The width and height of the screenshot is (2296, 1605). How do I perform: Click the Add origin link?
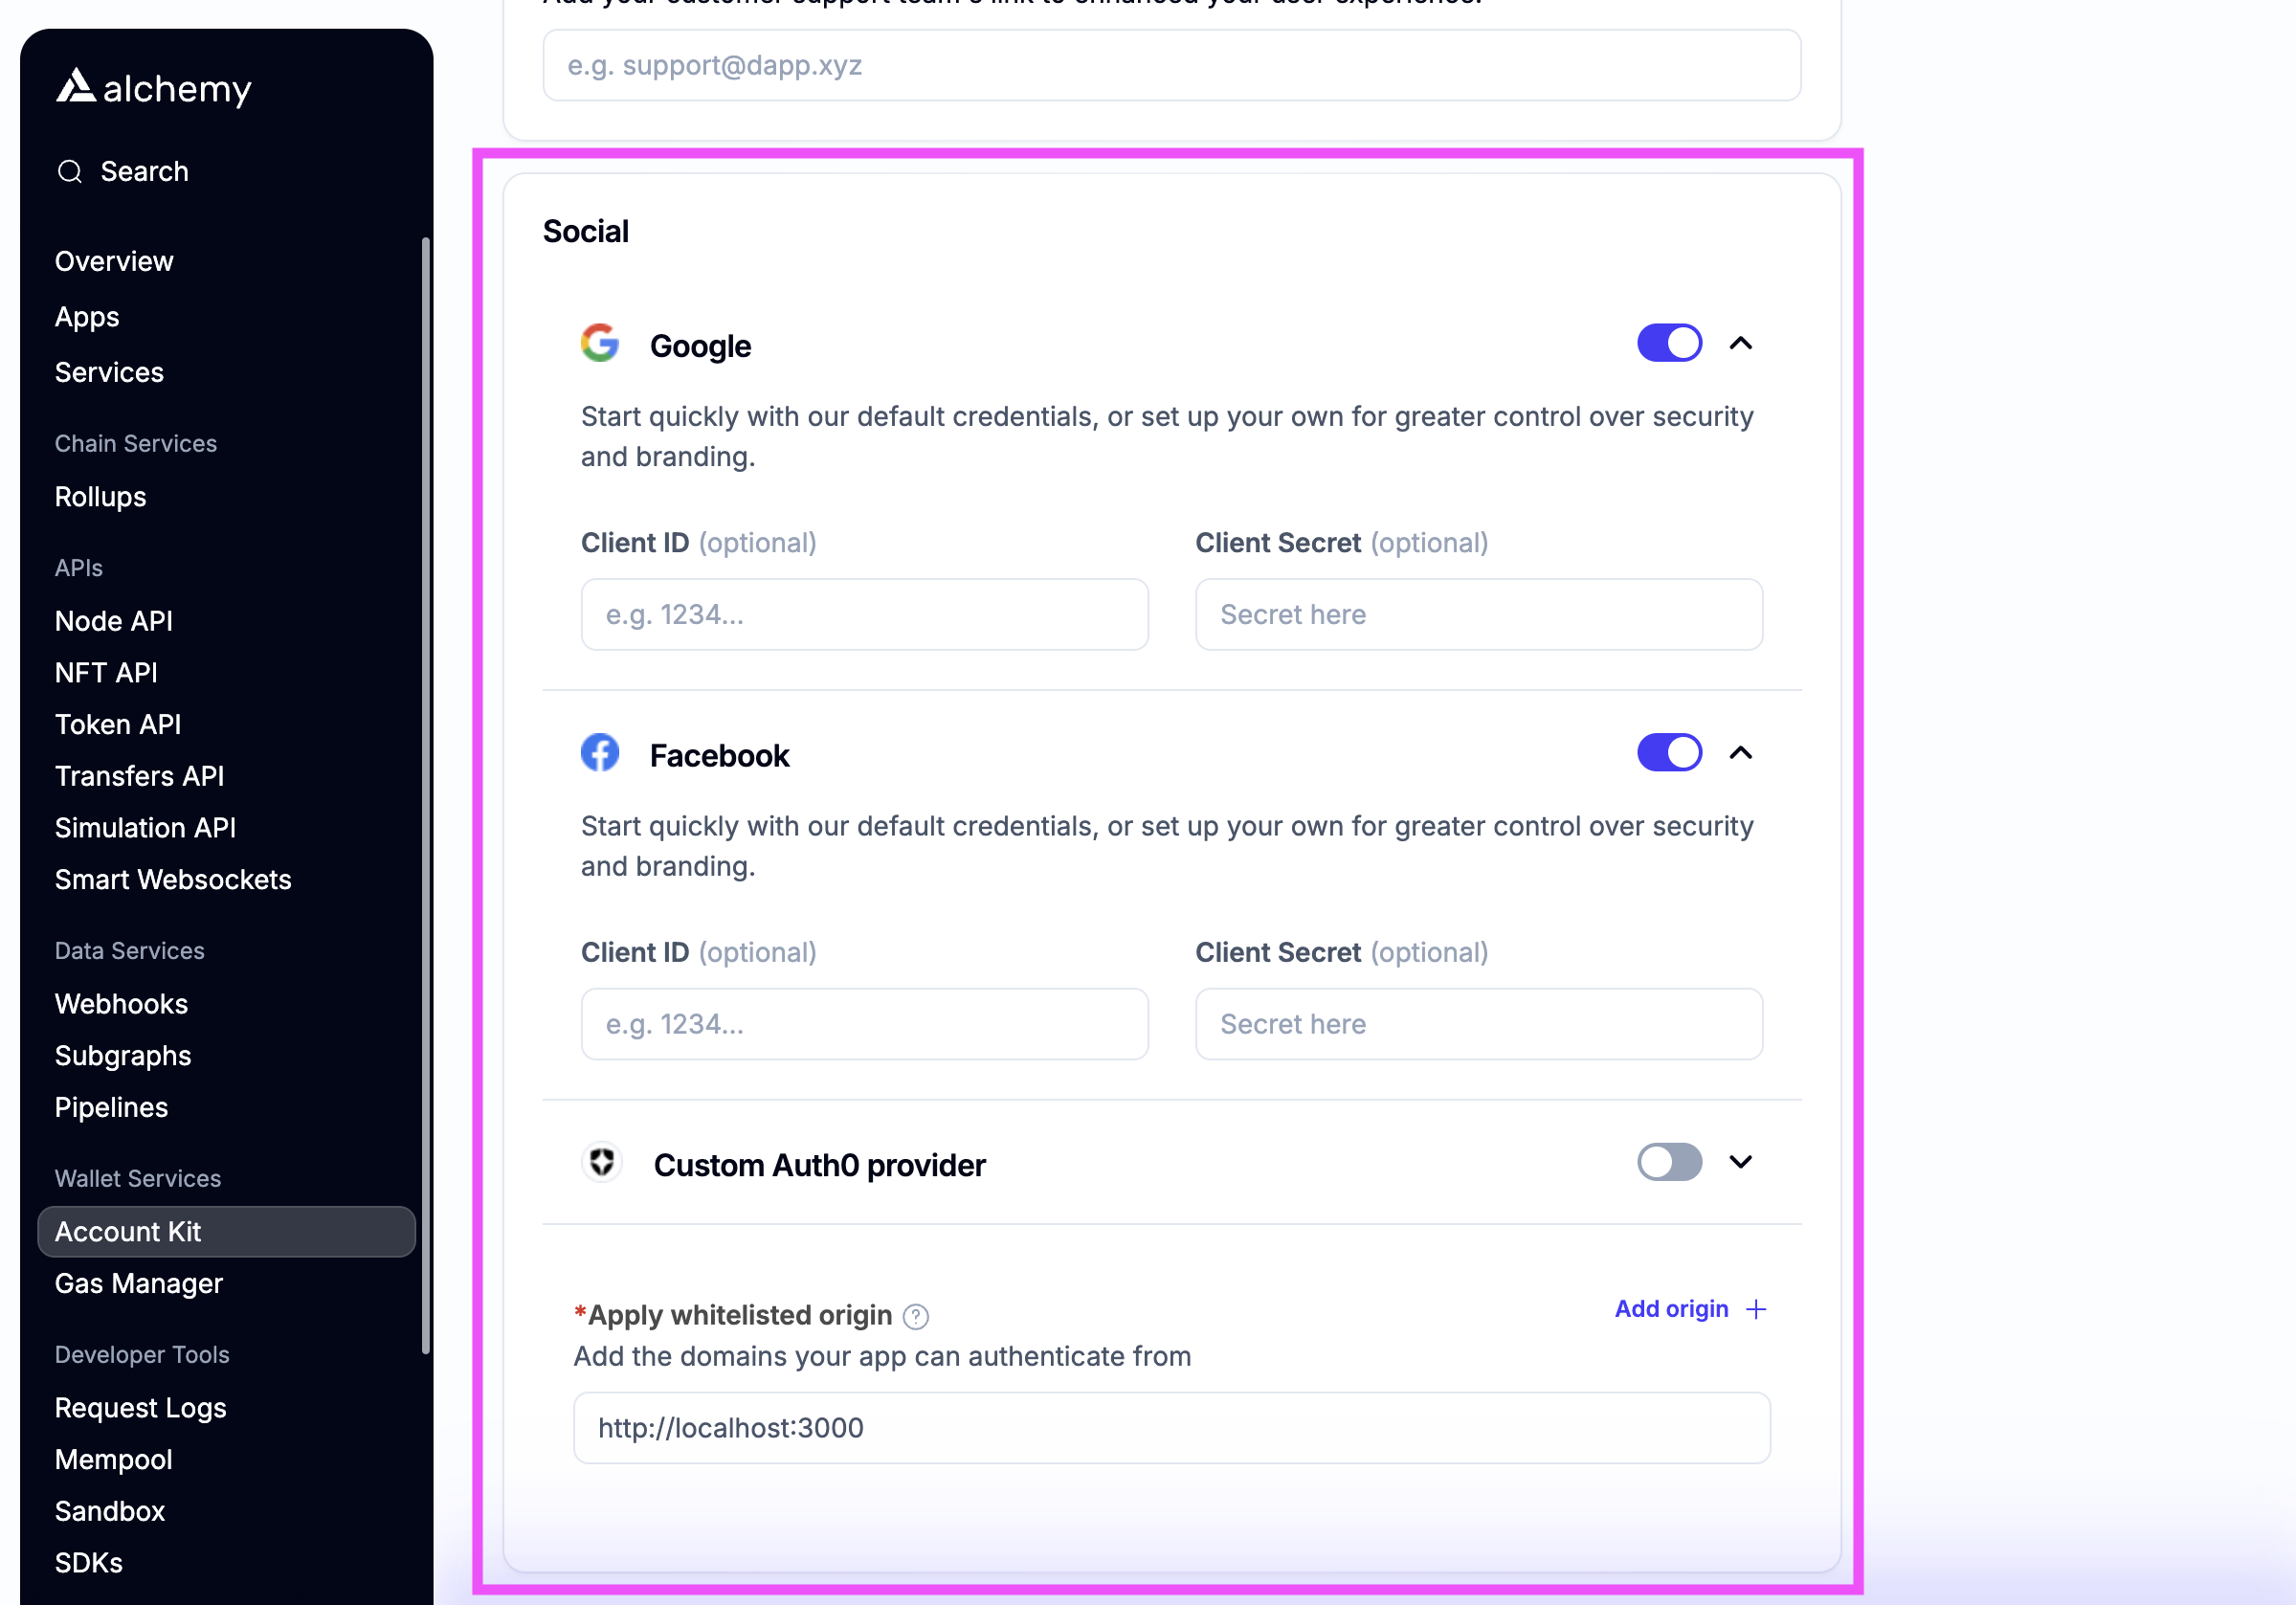tap(1671, 1308)
